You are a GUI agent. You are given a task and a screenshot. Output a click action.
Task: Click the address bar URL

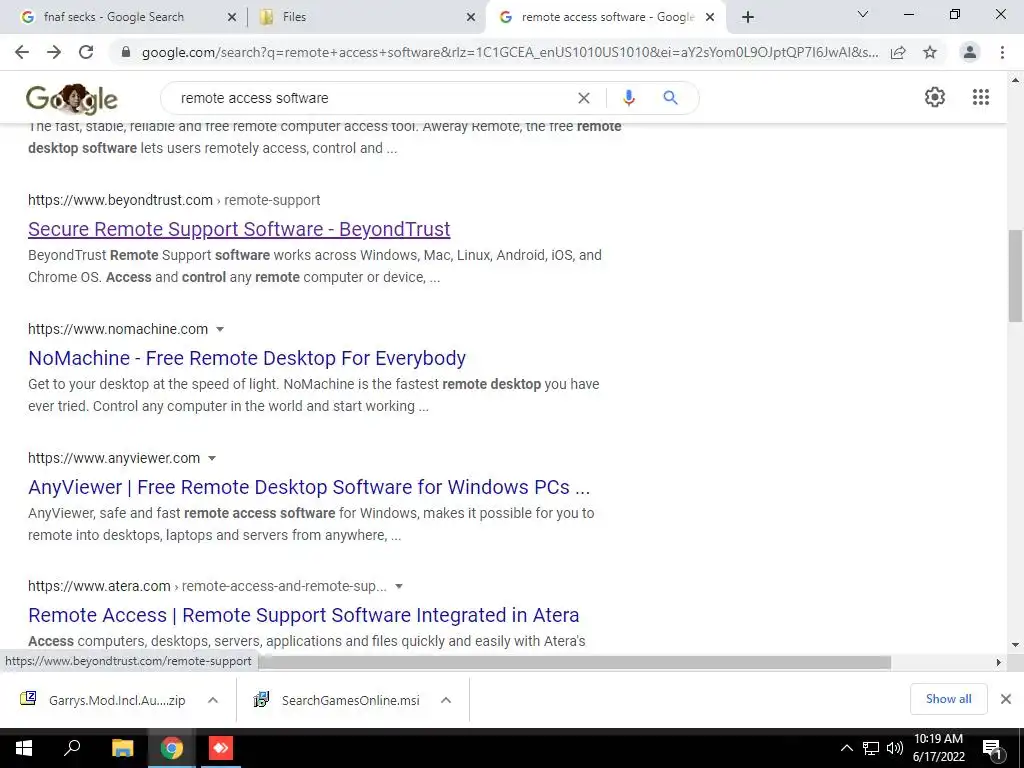coord(509,52)
